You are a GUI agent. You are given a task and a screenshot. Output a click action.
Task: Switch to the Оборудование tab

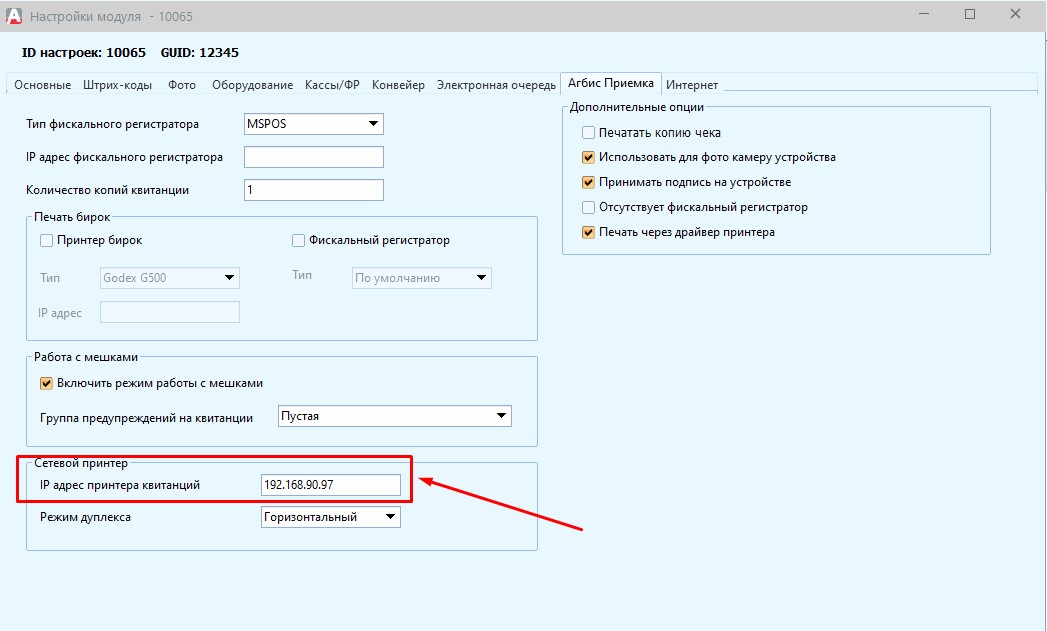(x=252, y=85)
